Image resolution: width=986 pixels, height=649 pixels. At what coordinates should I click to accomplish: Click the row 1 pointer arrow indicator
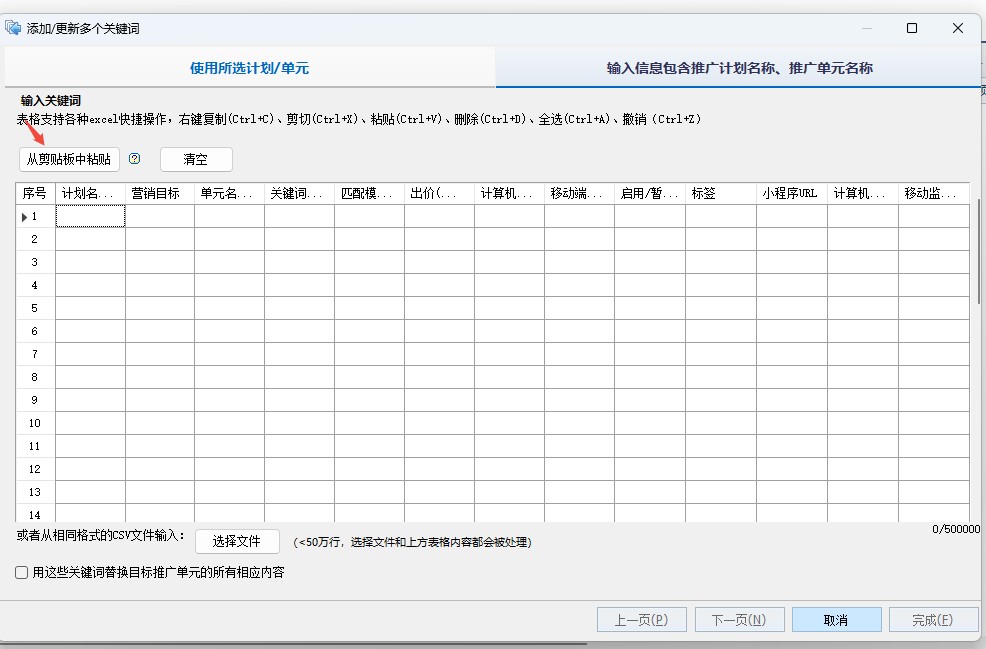pyautogui.click(x=24, y=216)
